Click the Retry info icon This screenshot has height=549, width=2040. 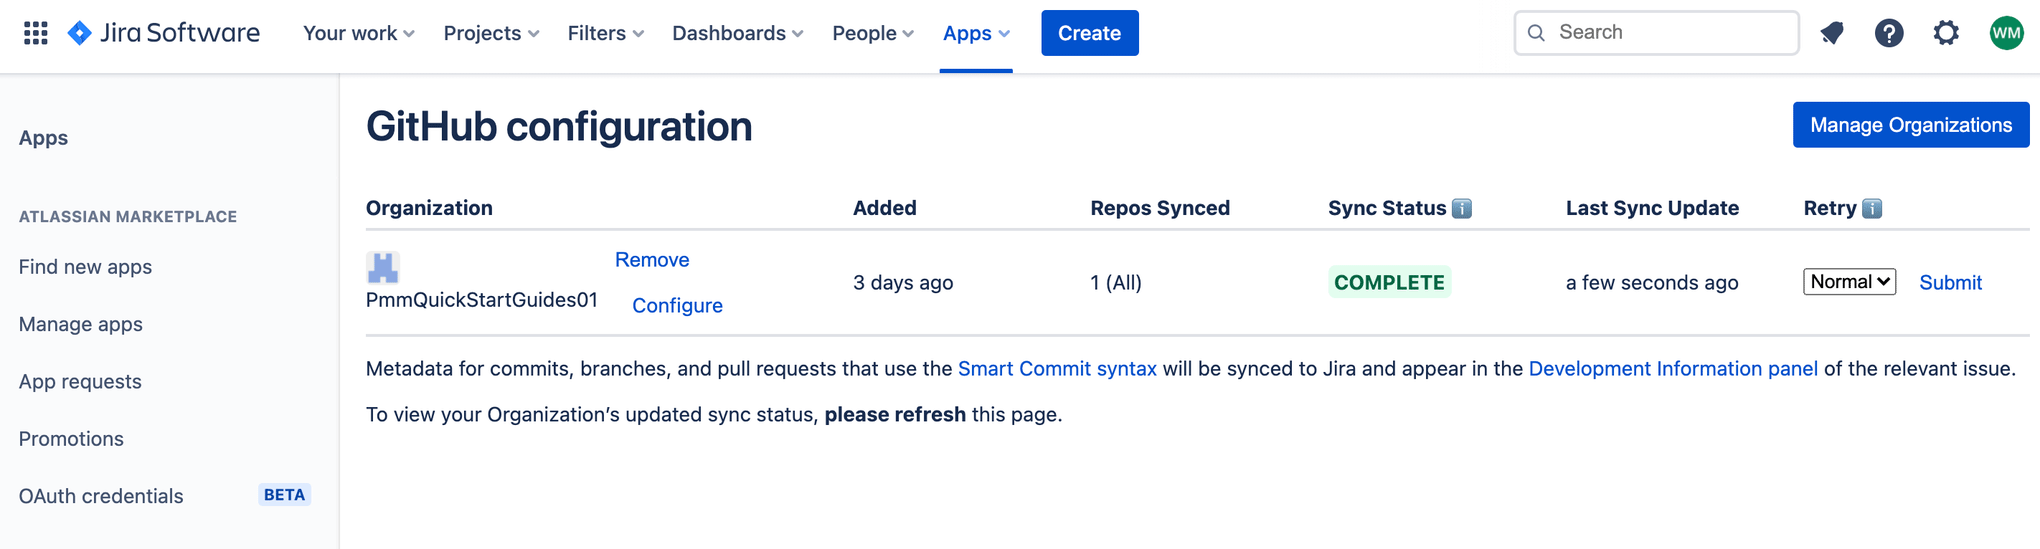[1872, 208]
